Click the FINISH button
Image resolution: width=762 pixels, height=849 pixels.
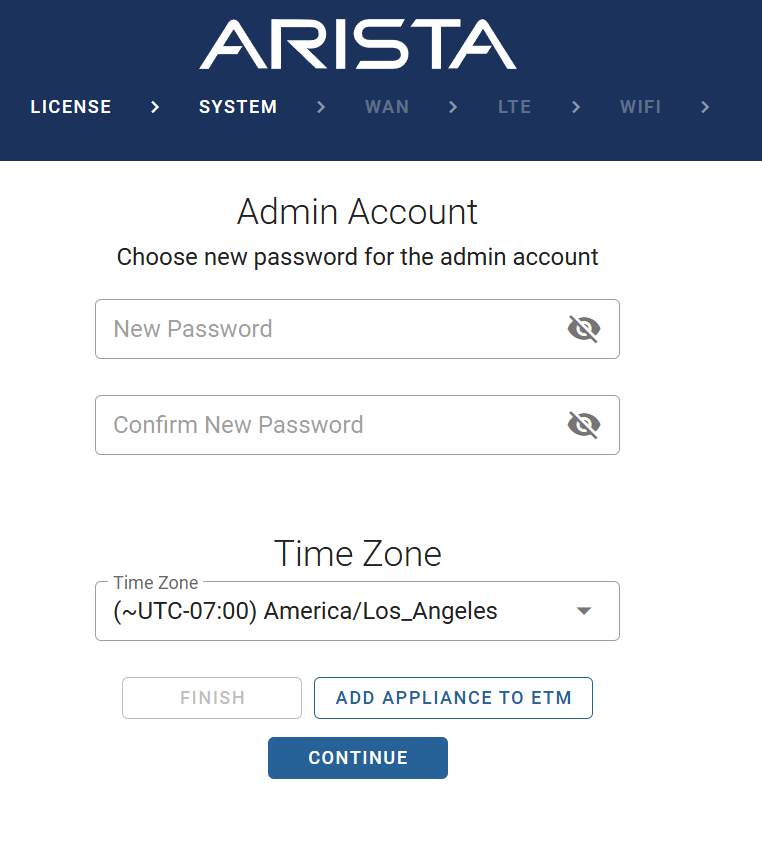coord(212,698)
